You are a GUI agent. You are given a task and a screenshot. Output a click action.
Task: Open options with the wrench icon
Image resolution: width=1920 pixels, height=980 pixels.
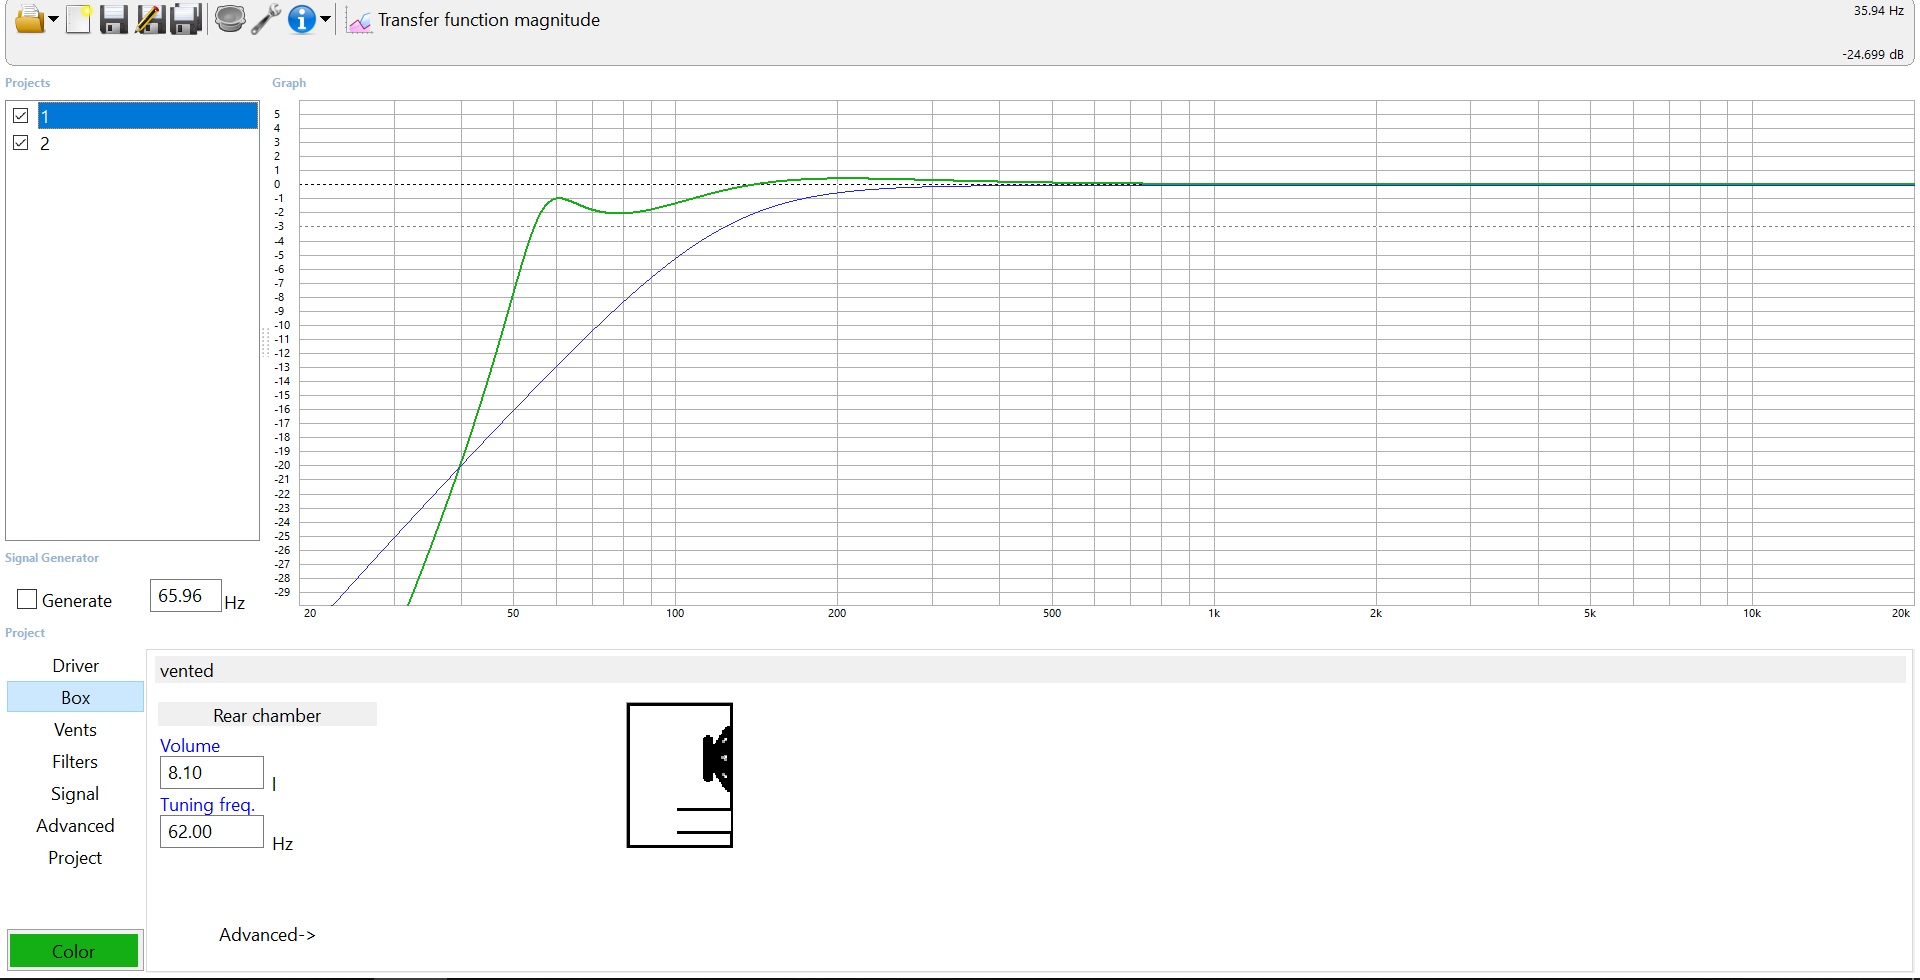(x=266, y=19)
